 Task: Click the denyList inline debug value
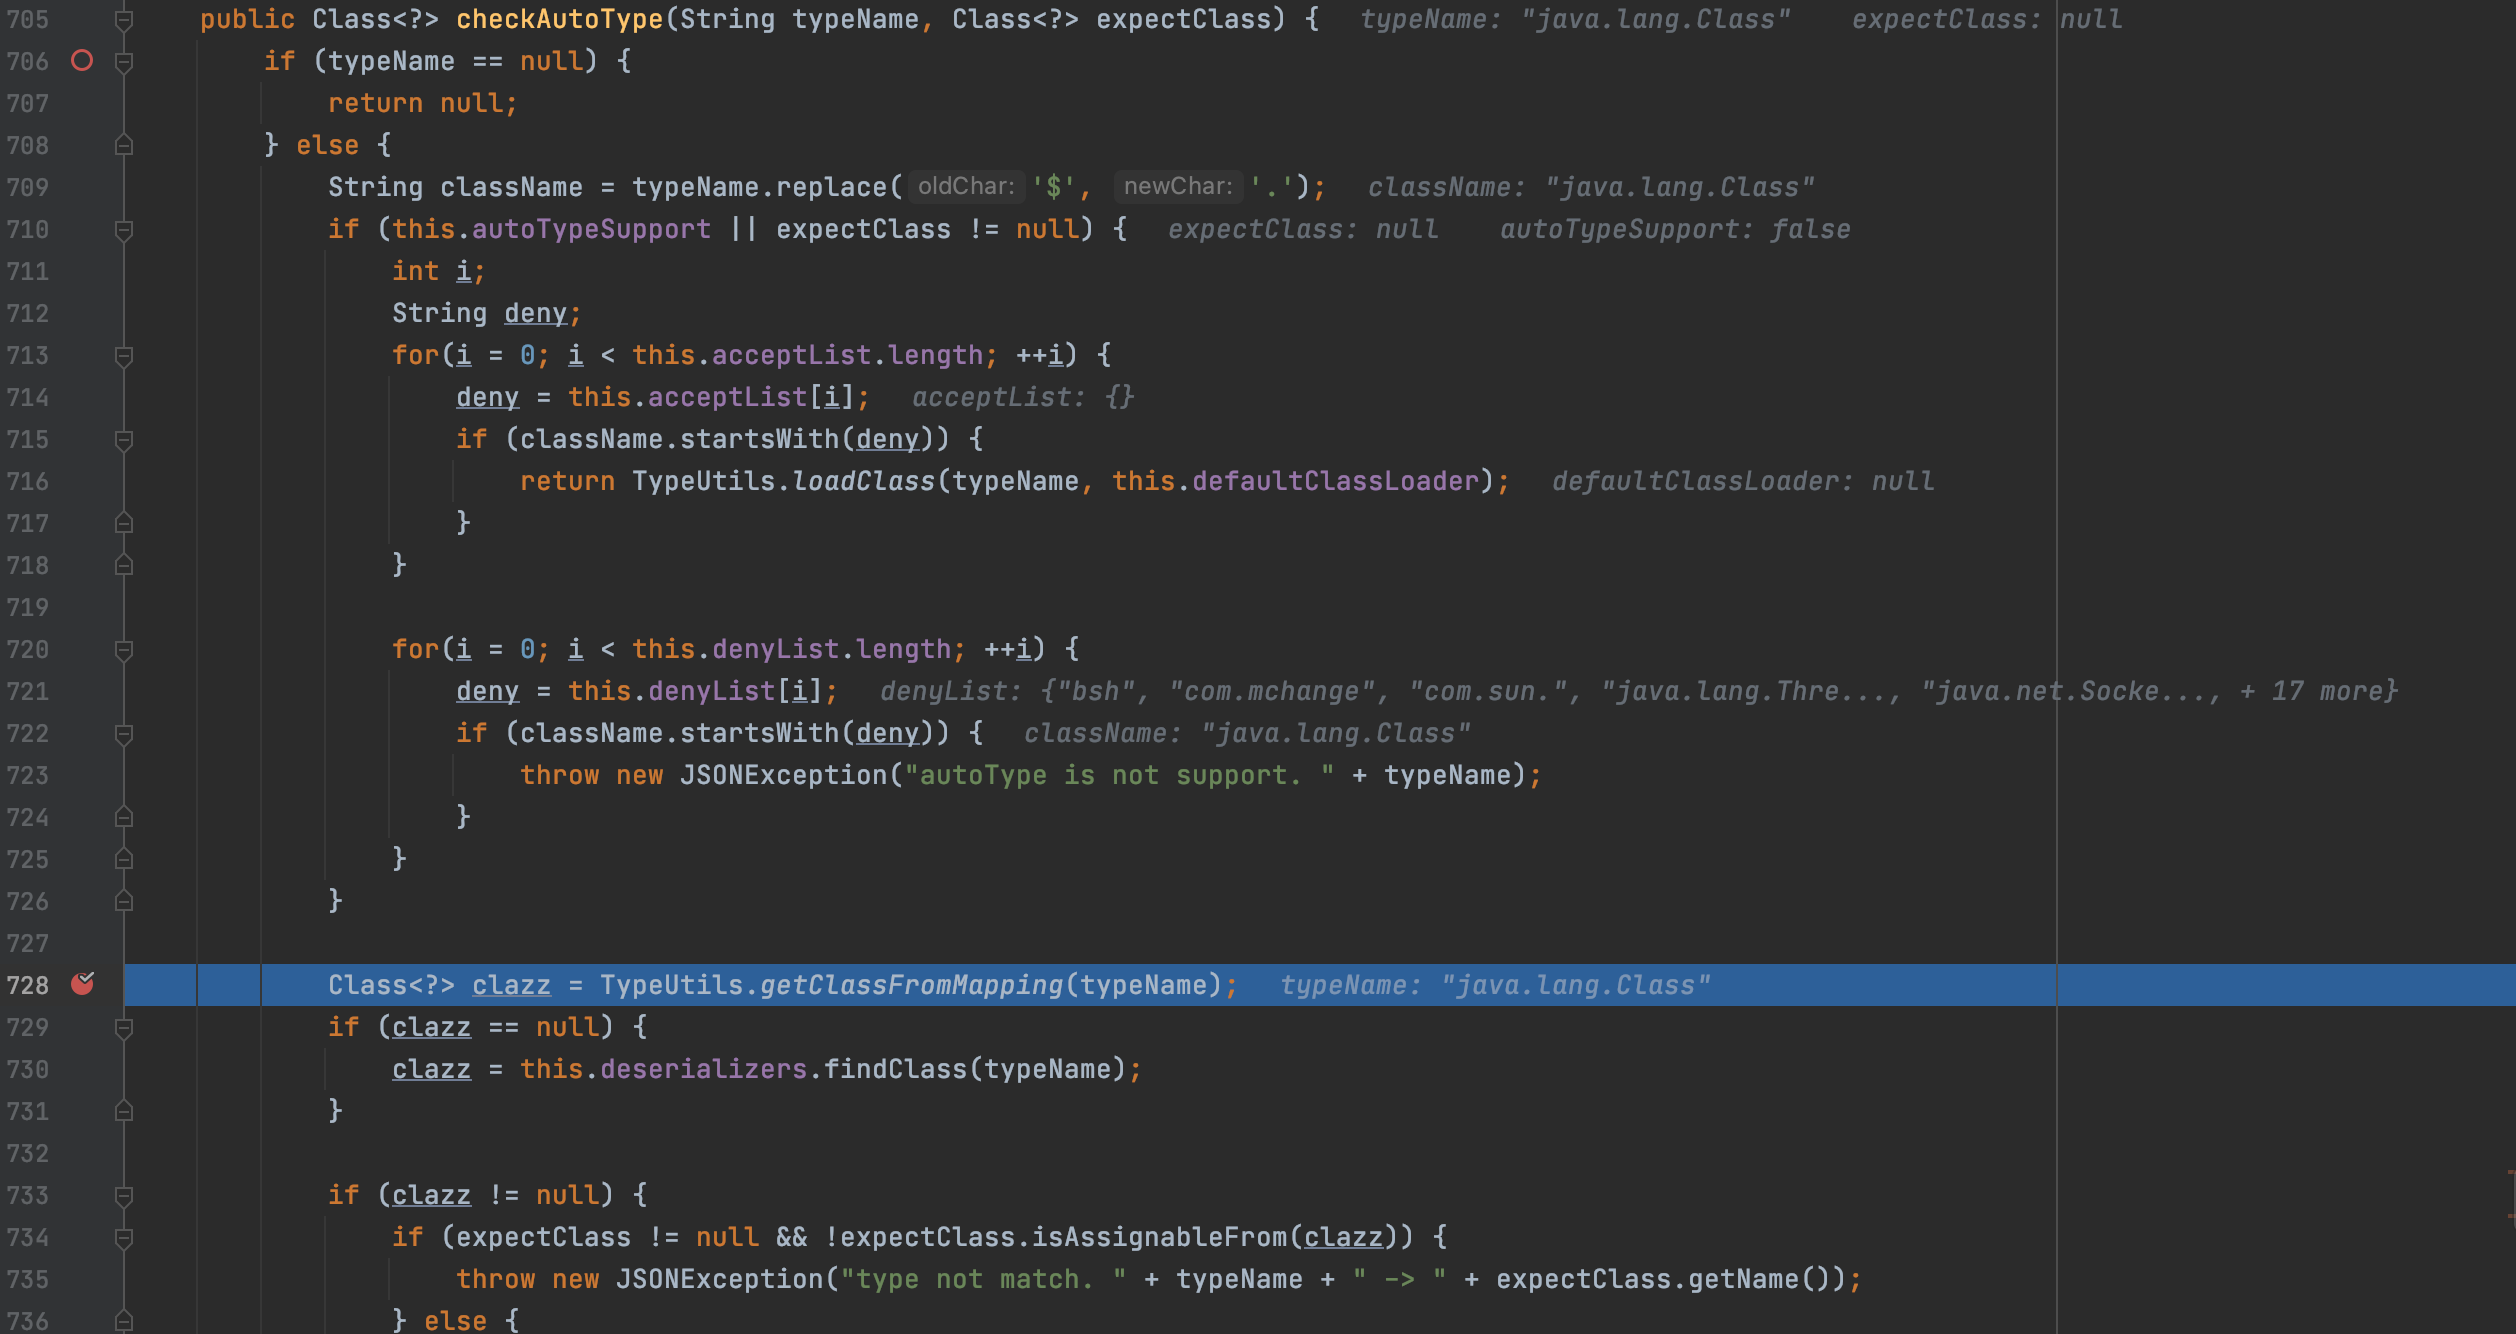tap(1639, 691)
